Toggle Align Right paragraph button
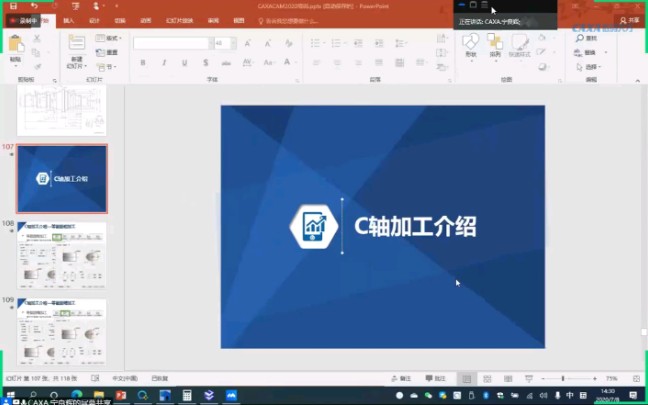Screen dimensions: 648x405 (x=358, y=62)
